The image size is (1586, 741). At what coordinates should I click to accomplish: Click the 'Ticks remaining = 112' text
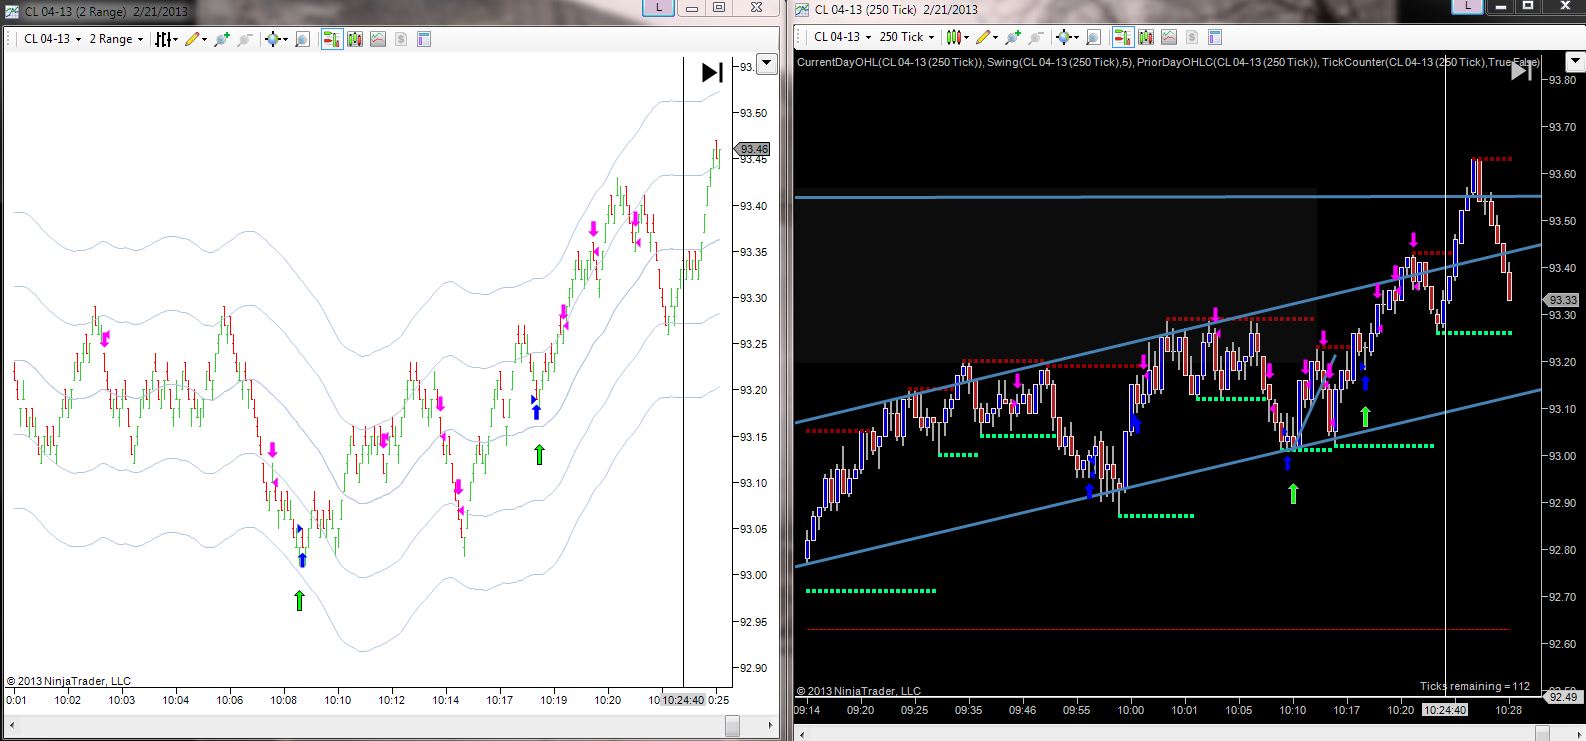coord(1475,686)
